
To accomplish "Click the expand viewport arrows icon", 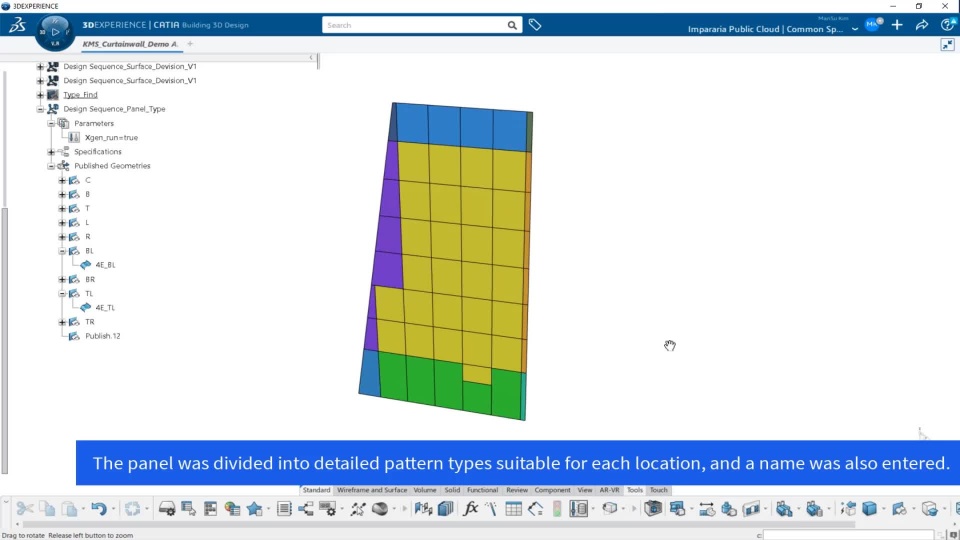I will 947,45.
